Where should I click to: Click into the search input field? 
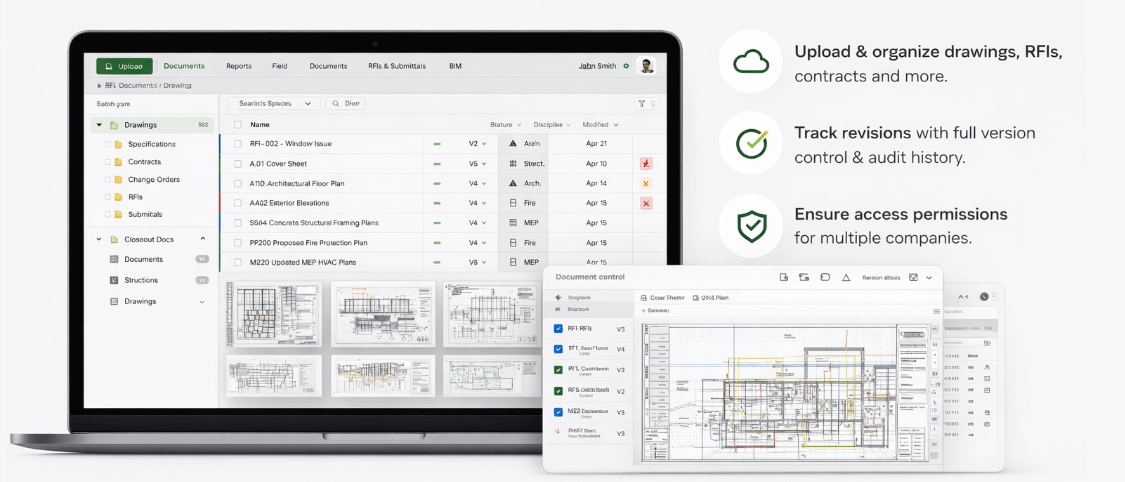pyautogui.click(x=345, y=104)
